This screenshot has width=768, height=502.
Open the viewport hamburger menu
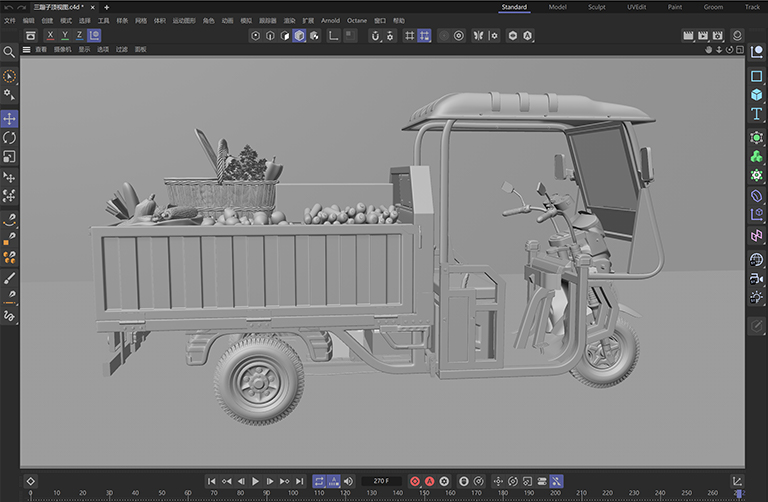26,49
